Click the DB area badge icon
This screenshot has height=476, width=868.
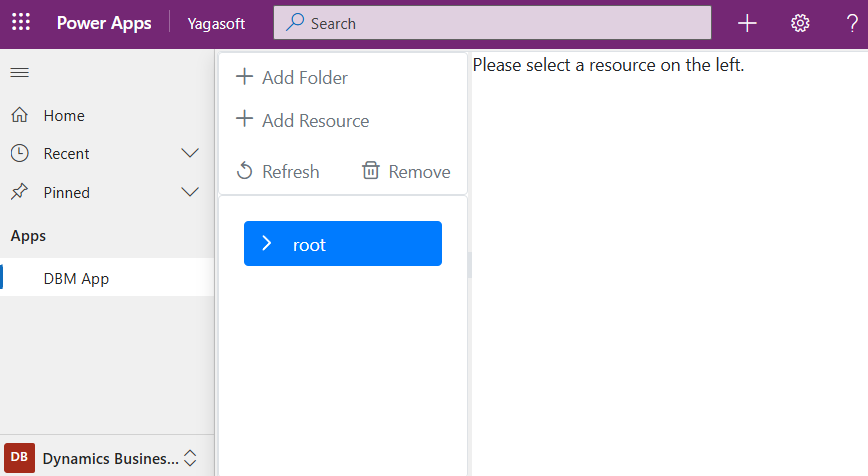coord(19,458)
